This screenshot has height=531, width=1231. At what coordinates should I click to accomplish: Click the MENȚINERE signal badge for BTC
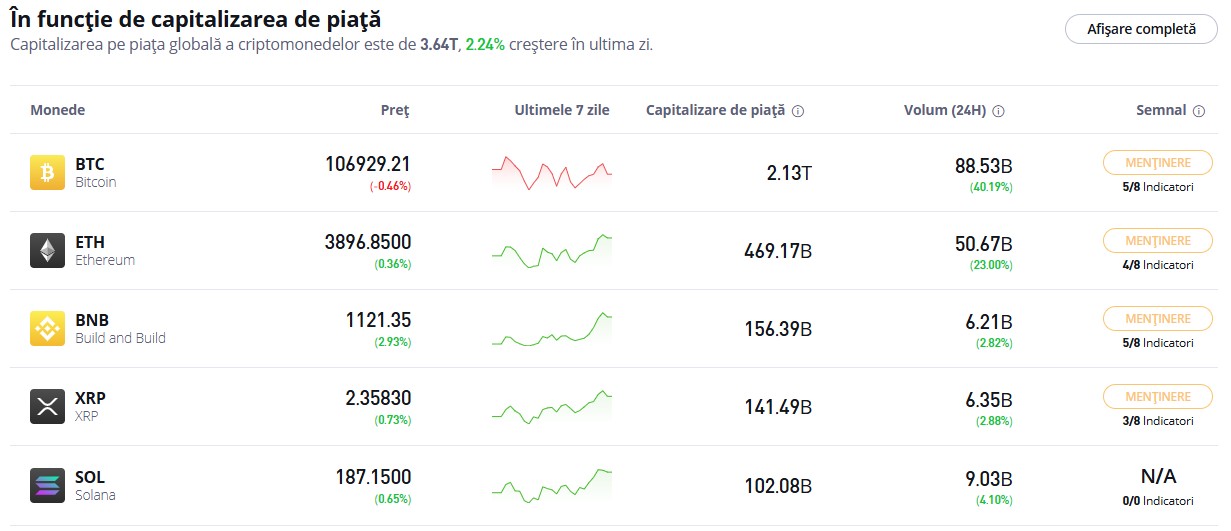coord(1157,163)
